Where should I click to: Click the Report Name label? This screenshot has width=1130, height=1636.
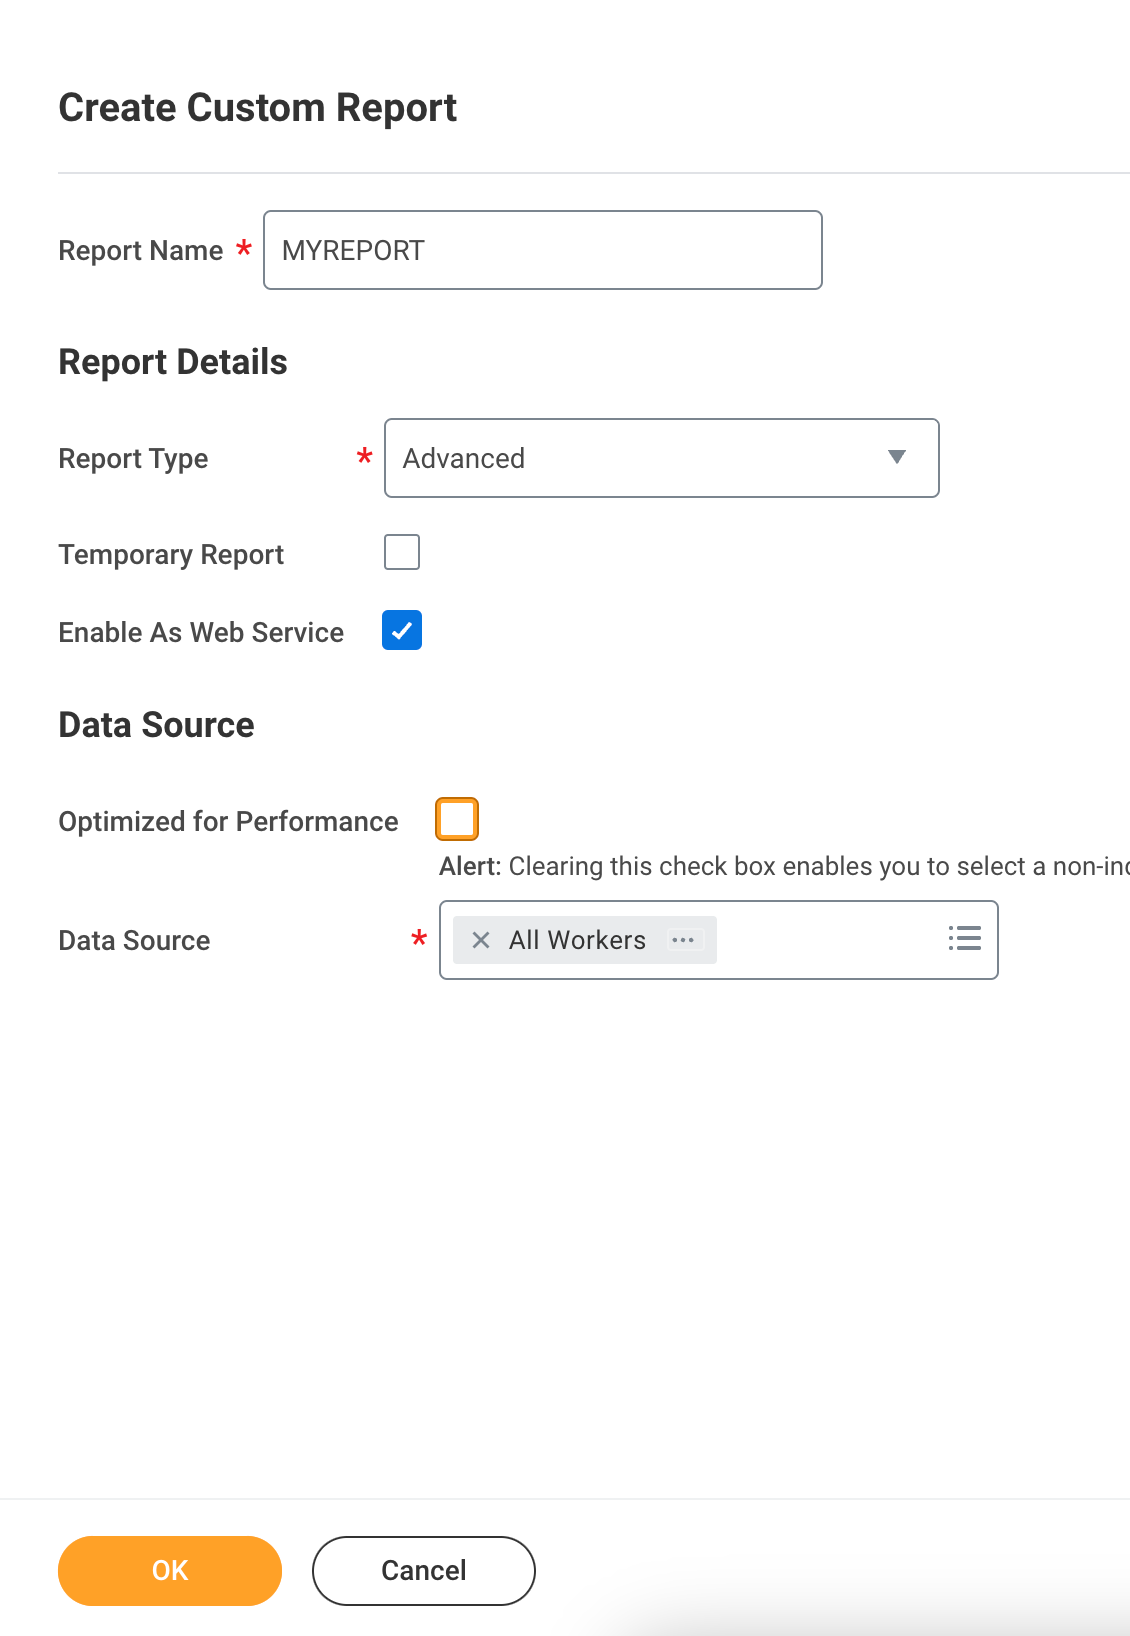(140, 250)
